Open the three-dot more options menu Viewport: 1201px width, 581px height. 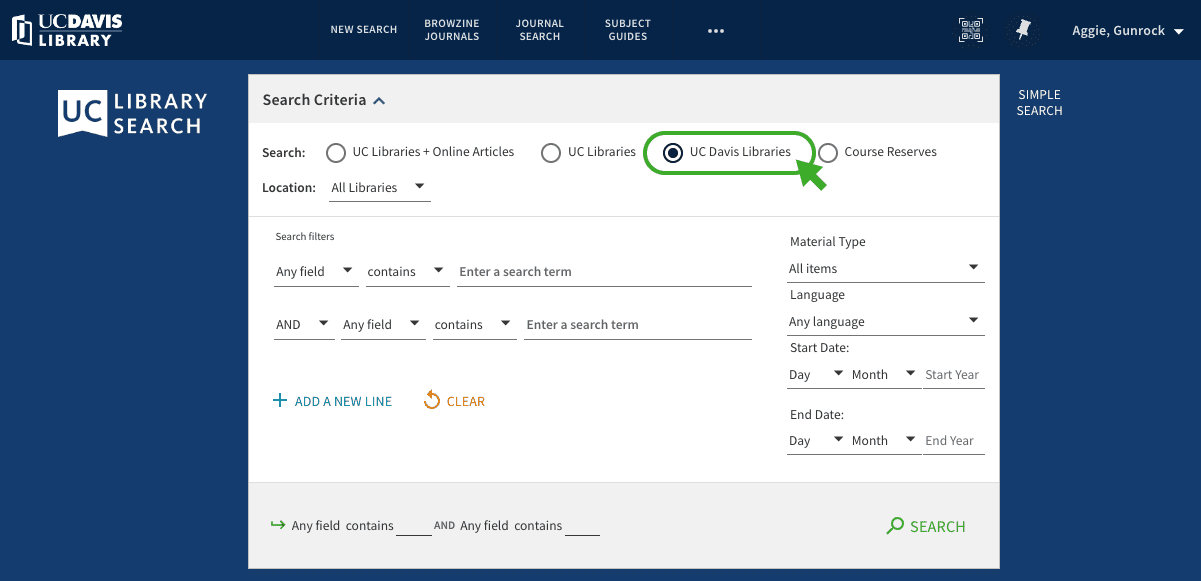(x=715, y=31)
